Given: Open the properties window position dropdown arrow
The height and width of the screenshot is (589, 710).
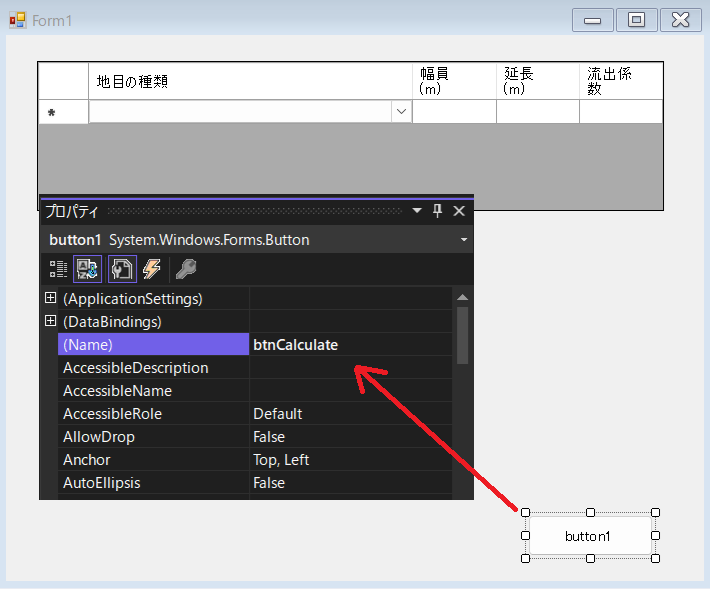Looking at the screenshot, I should (417, 211).
